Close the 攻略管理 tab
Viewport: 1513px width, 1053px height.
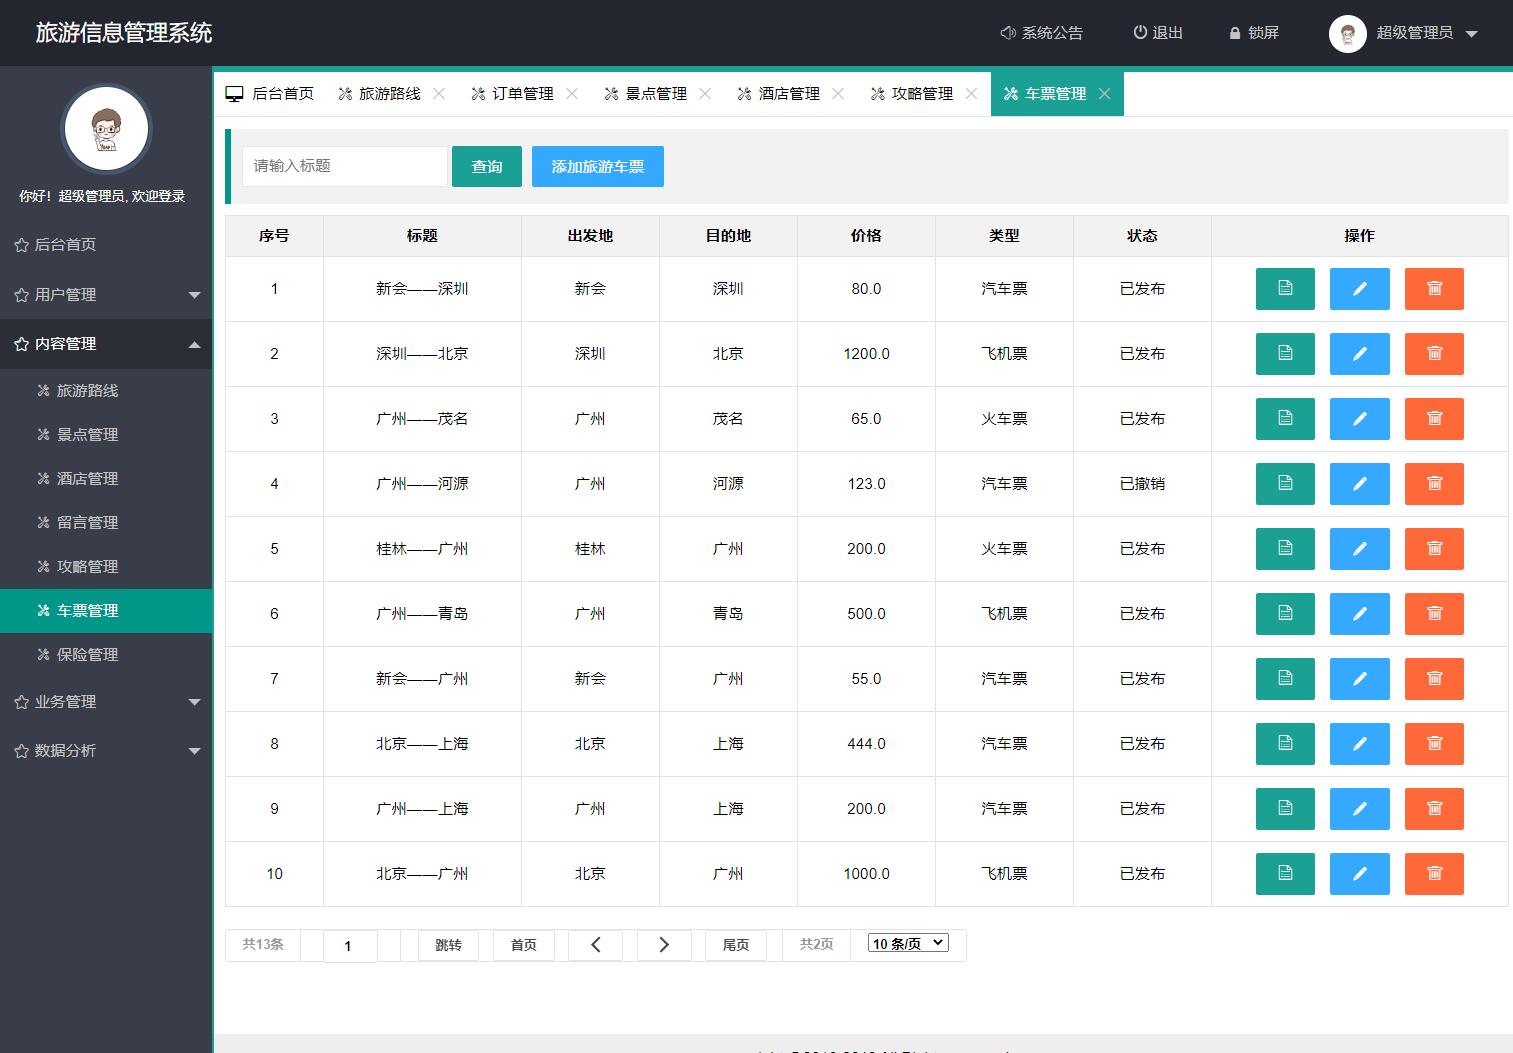pyautogui.click(x=973, y=93)
